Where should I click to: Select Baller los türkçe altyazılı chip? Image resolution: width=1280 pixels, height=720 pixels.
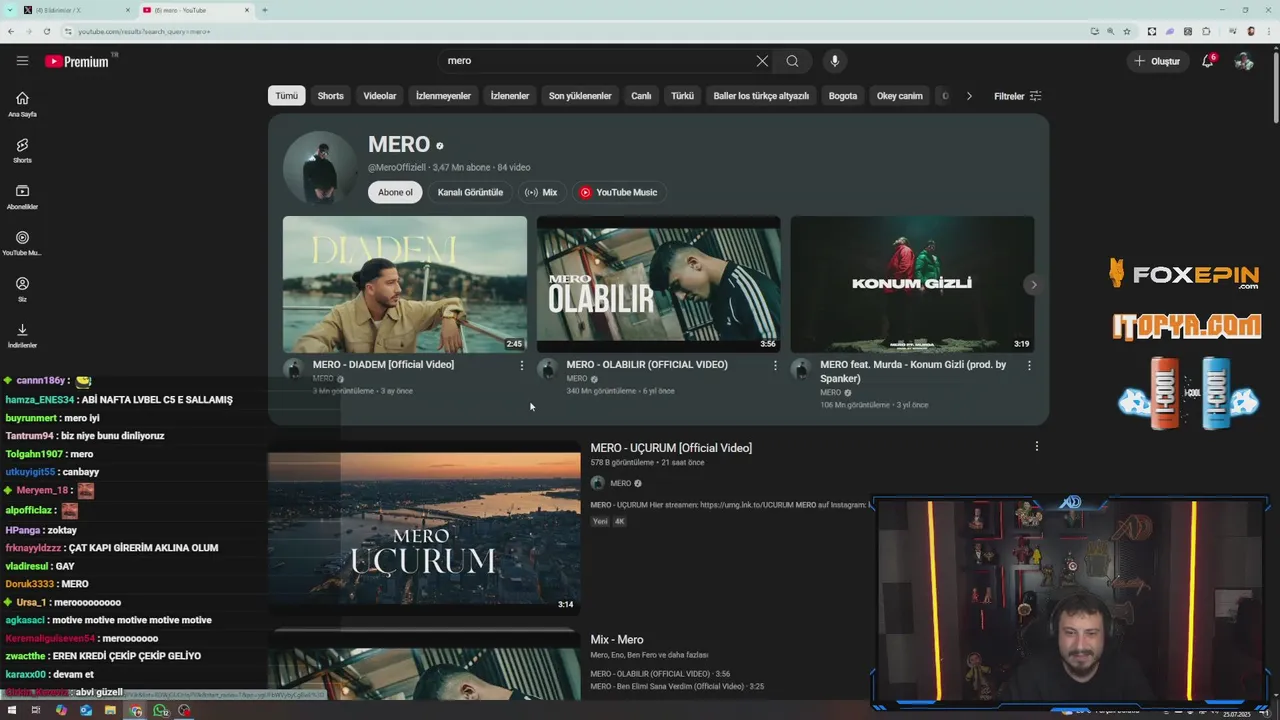[761, 96]
